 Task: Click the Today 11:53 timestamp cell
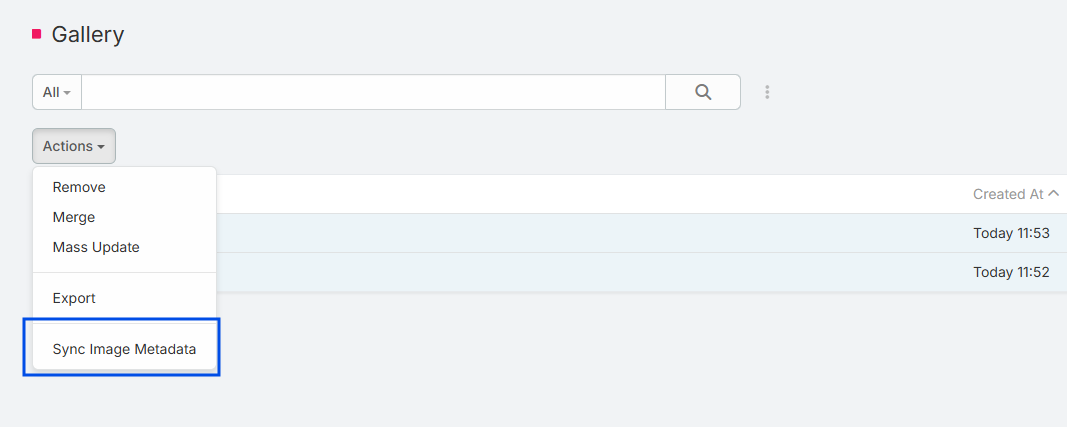tap(1011, 233)
